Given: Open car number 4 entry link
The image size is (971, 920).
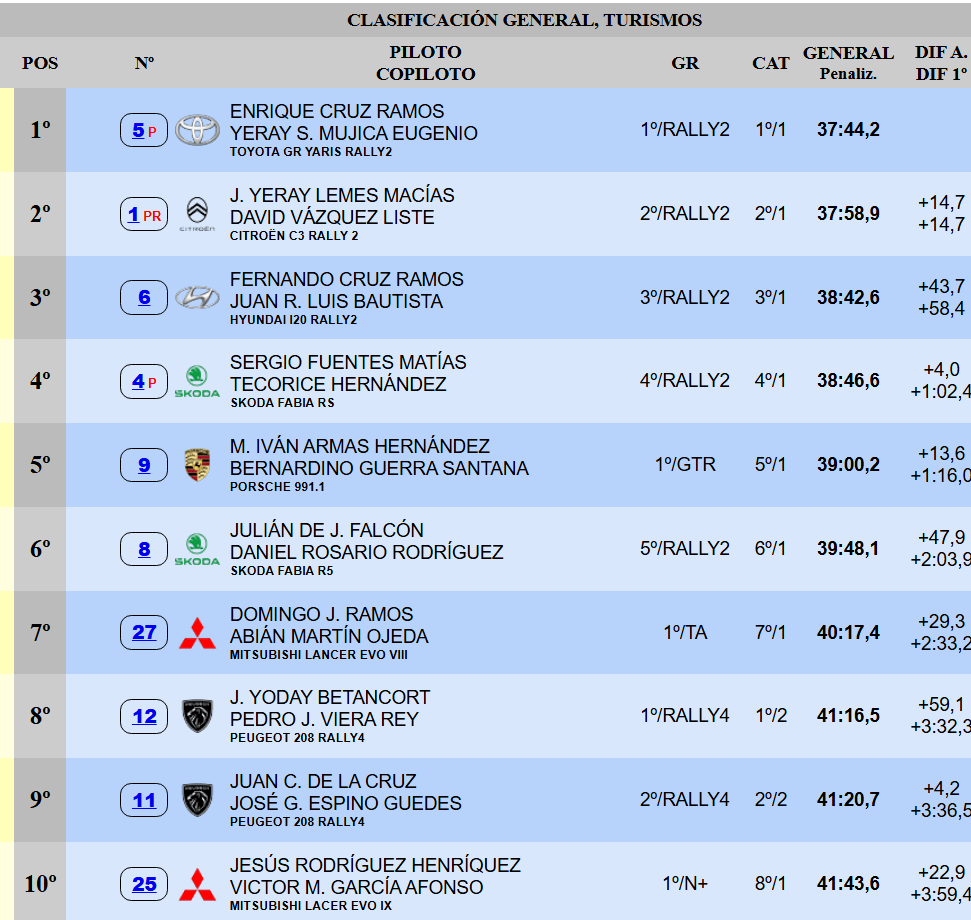Looking at the screenshot, I should (139, 381).
